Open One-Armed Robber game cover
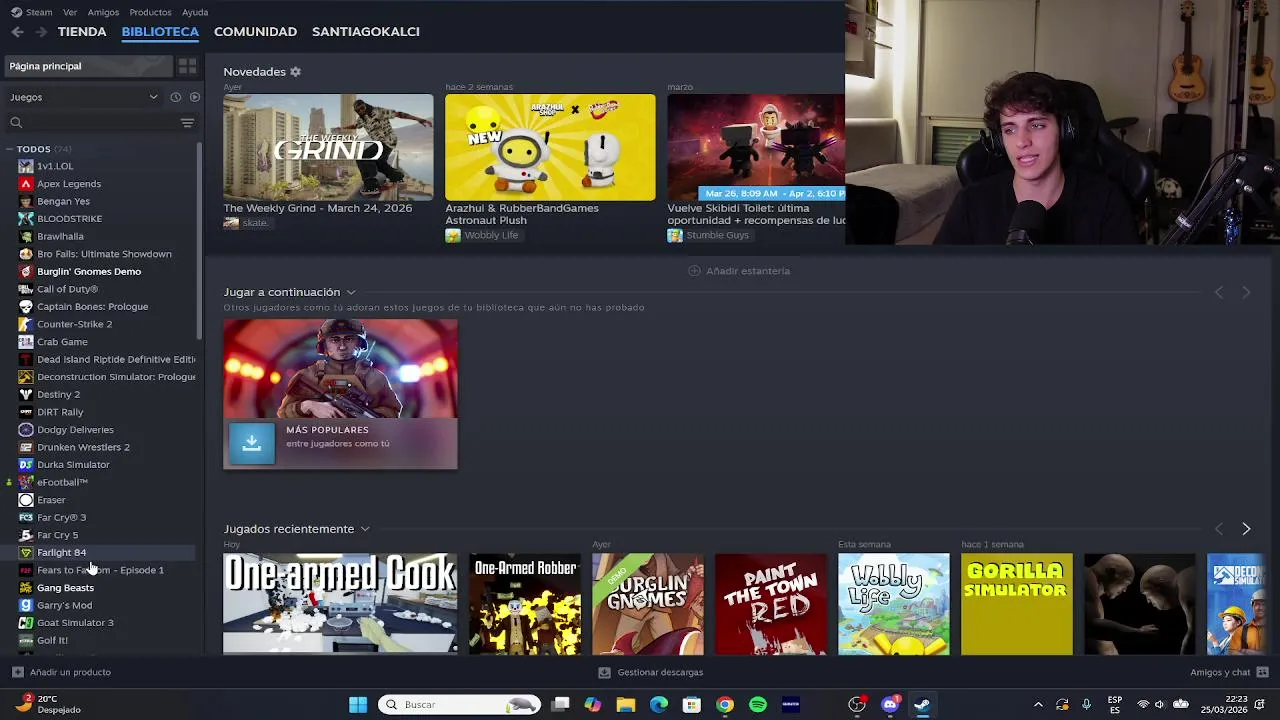The height and width of the screenshot is (720, 1280). [525, 604]
